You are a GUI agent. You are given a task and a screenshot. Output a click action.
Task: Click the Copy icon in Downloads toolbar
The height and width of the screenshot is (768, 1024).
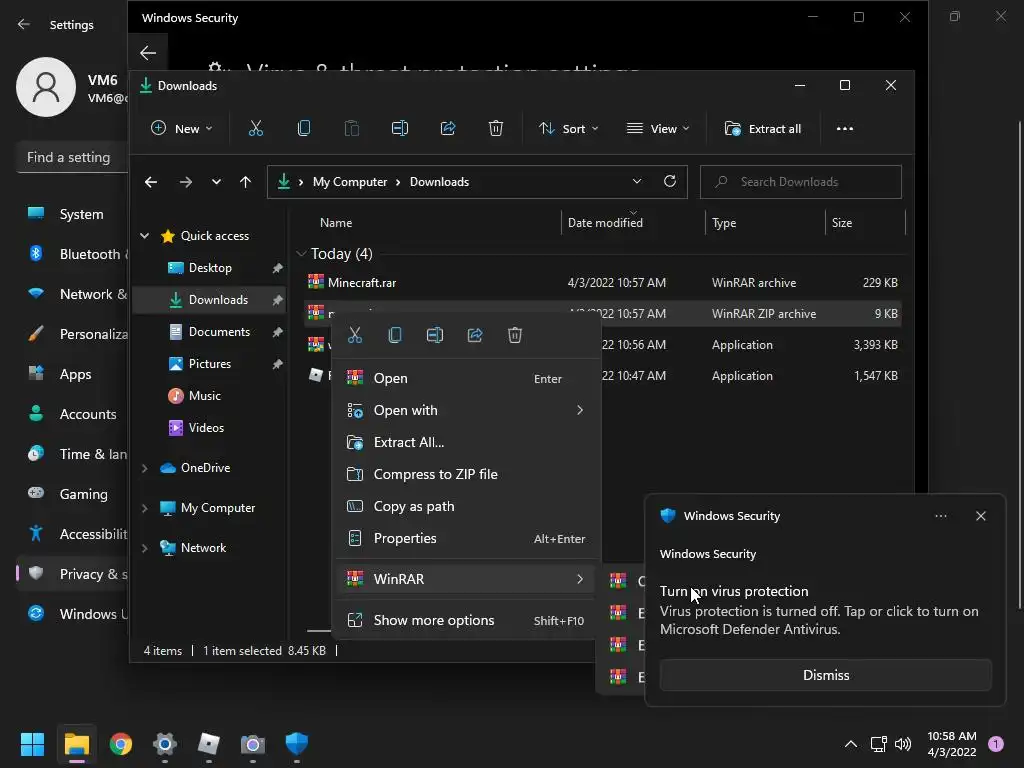[304, 129]
